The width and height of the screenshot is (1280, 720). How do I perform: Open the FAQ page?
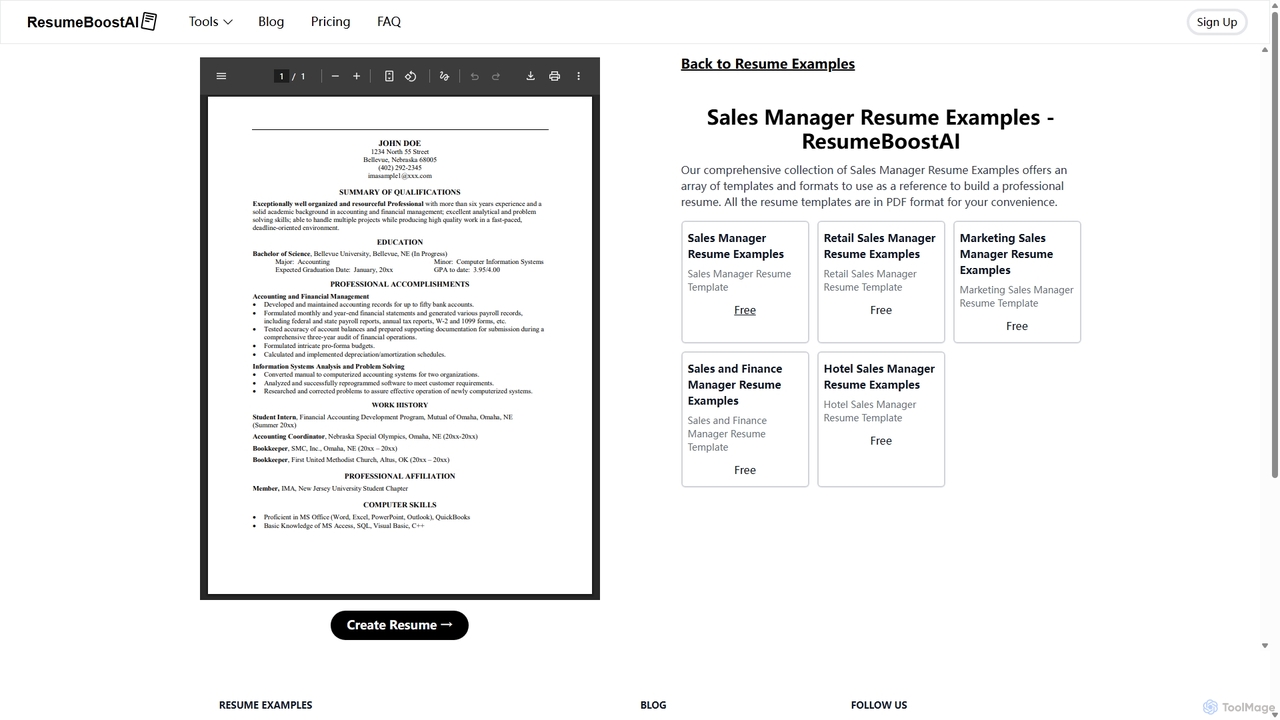click(x=389, y=21)
